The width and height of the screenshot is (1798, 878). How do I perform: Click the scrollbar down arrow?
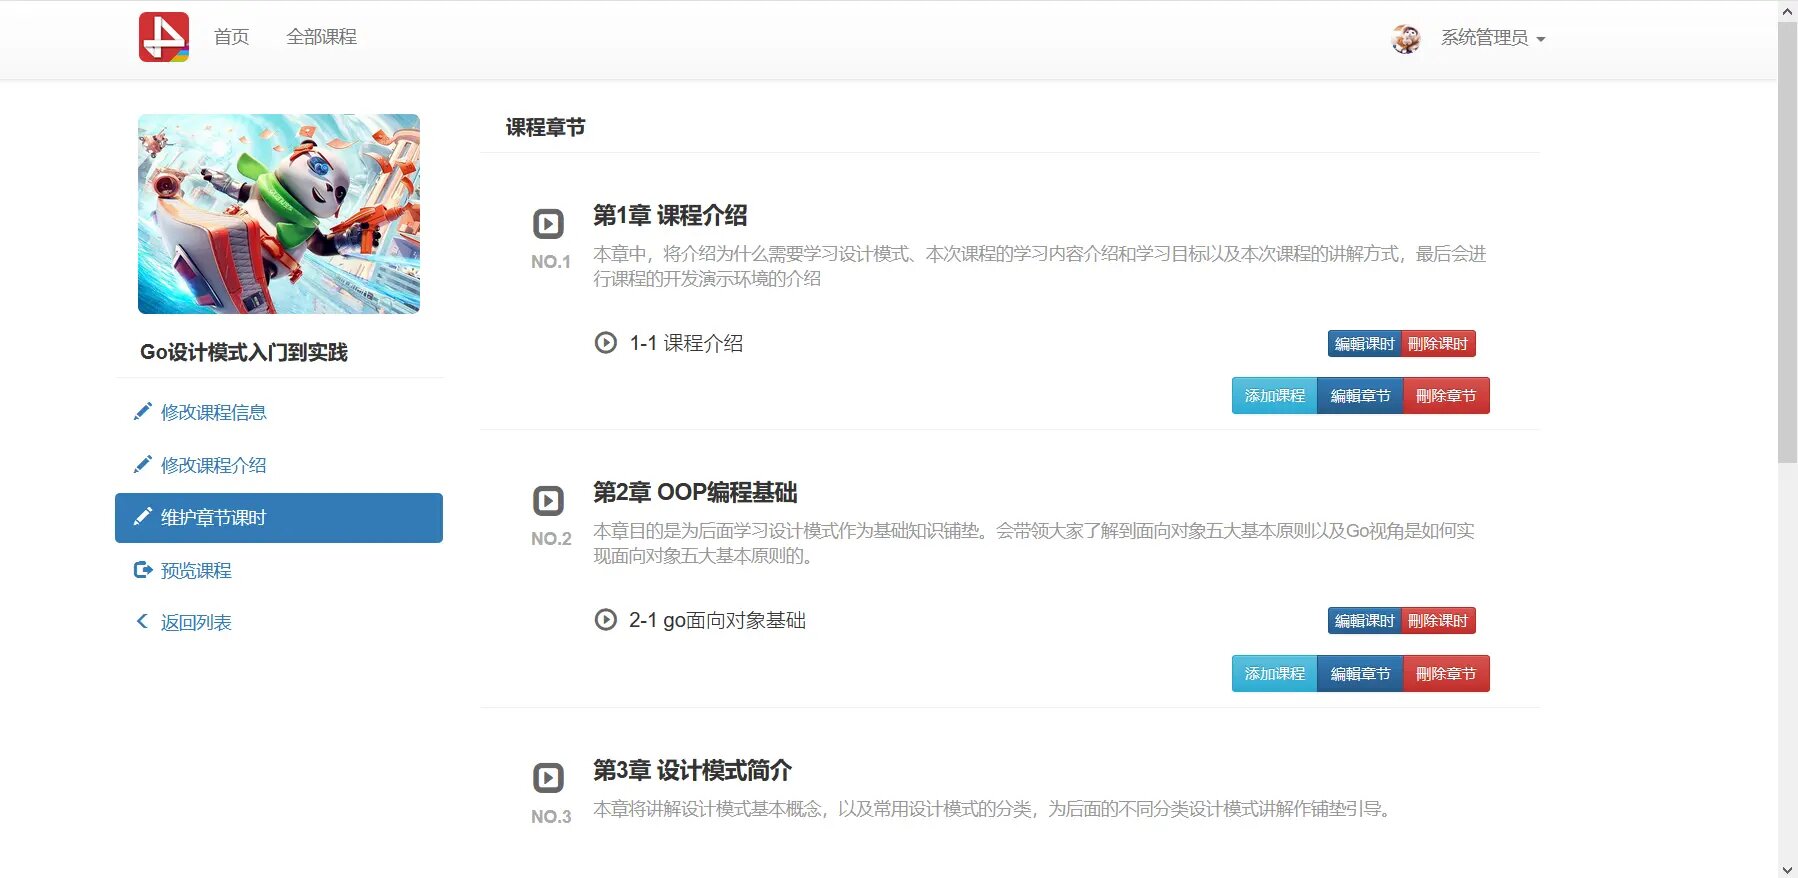point(1788,869)
